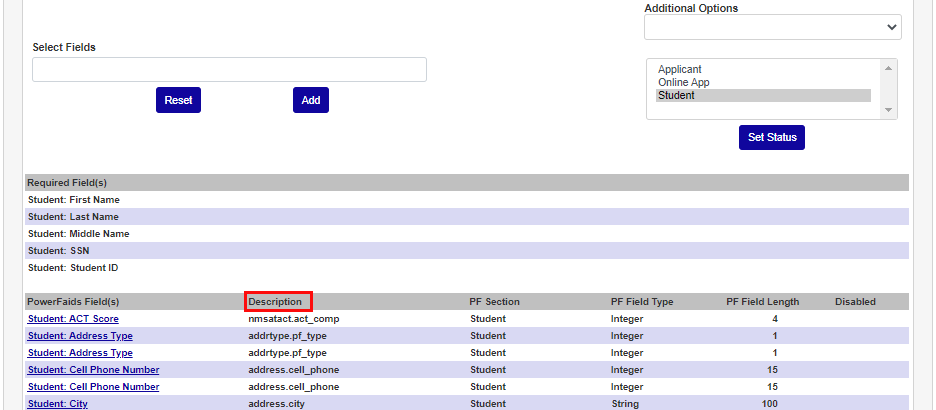Click the Reset button

tap(178, 100)
